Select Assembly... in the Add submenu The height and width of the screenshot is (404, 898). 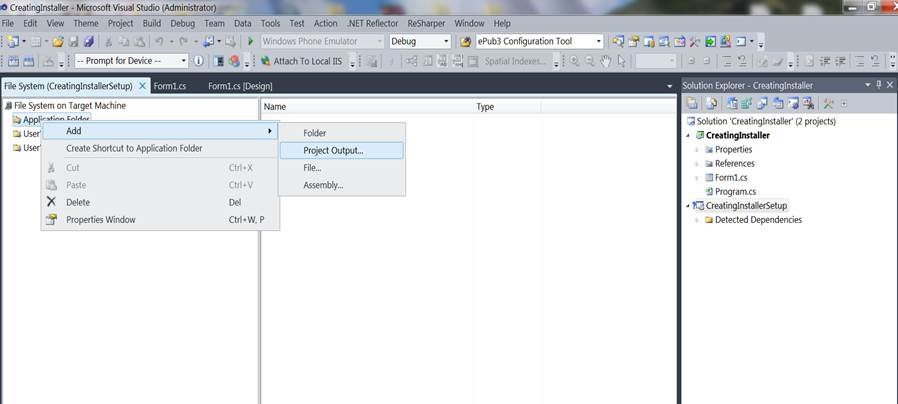click(323, 185)
